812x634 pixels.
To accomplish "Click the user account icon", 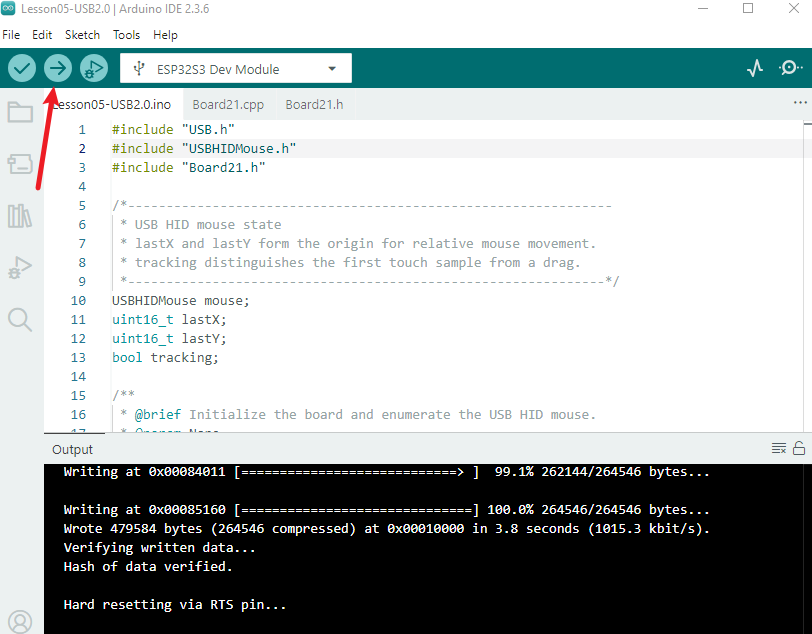I will coord(20,621).
